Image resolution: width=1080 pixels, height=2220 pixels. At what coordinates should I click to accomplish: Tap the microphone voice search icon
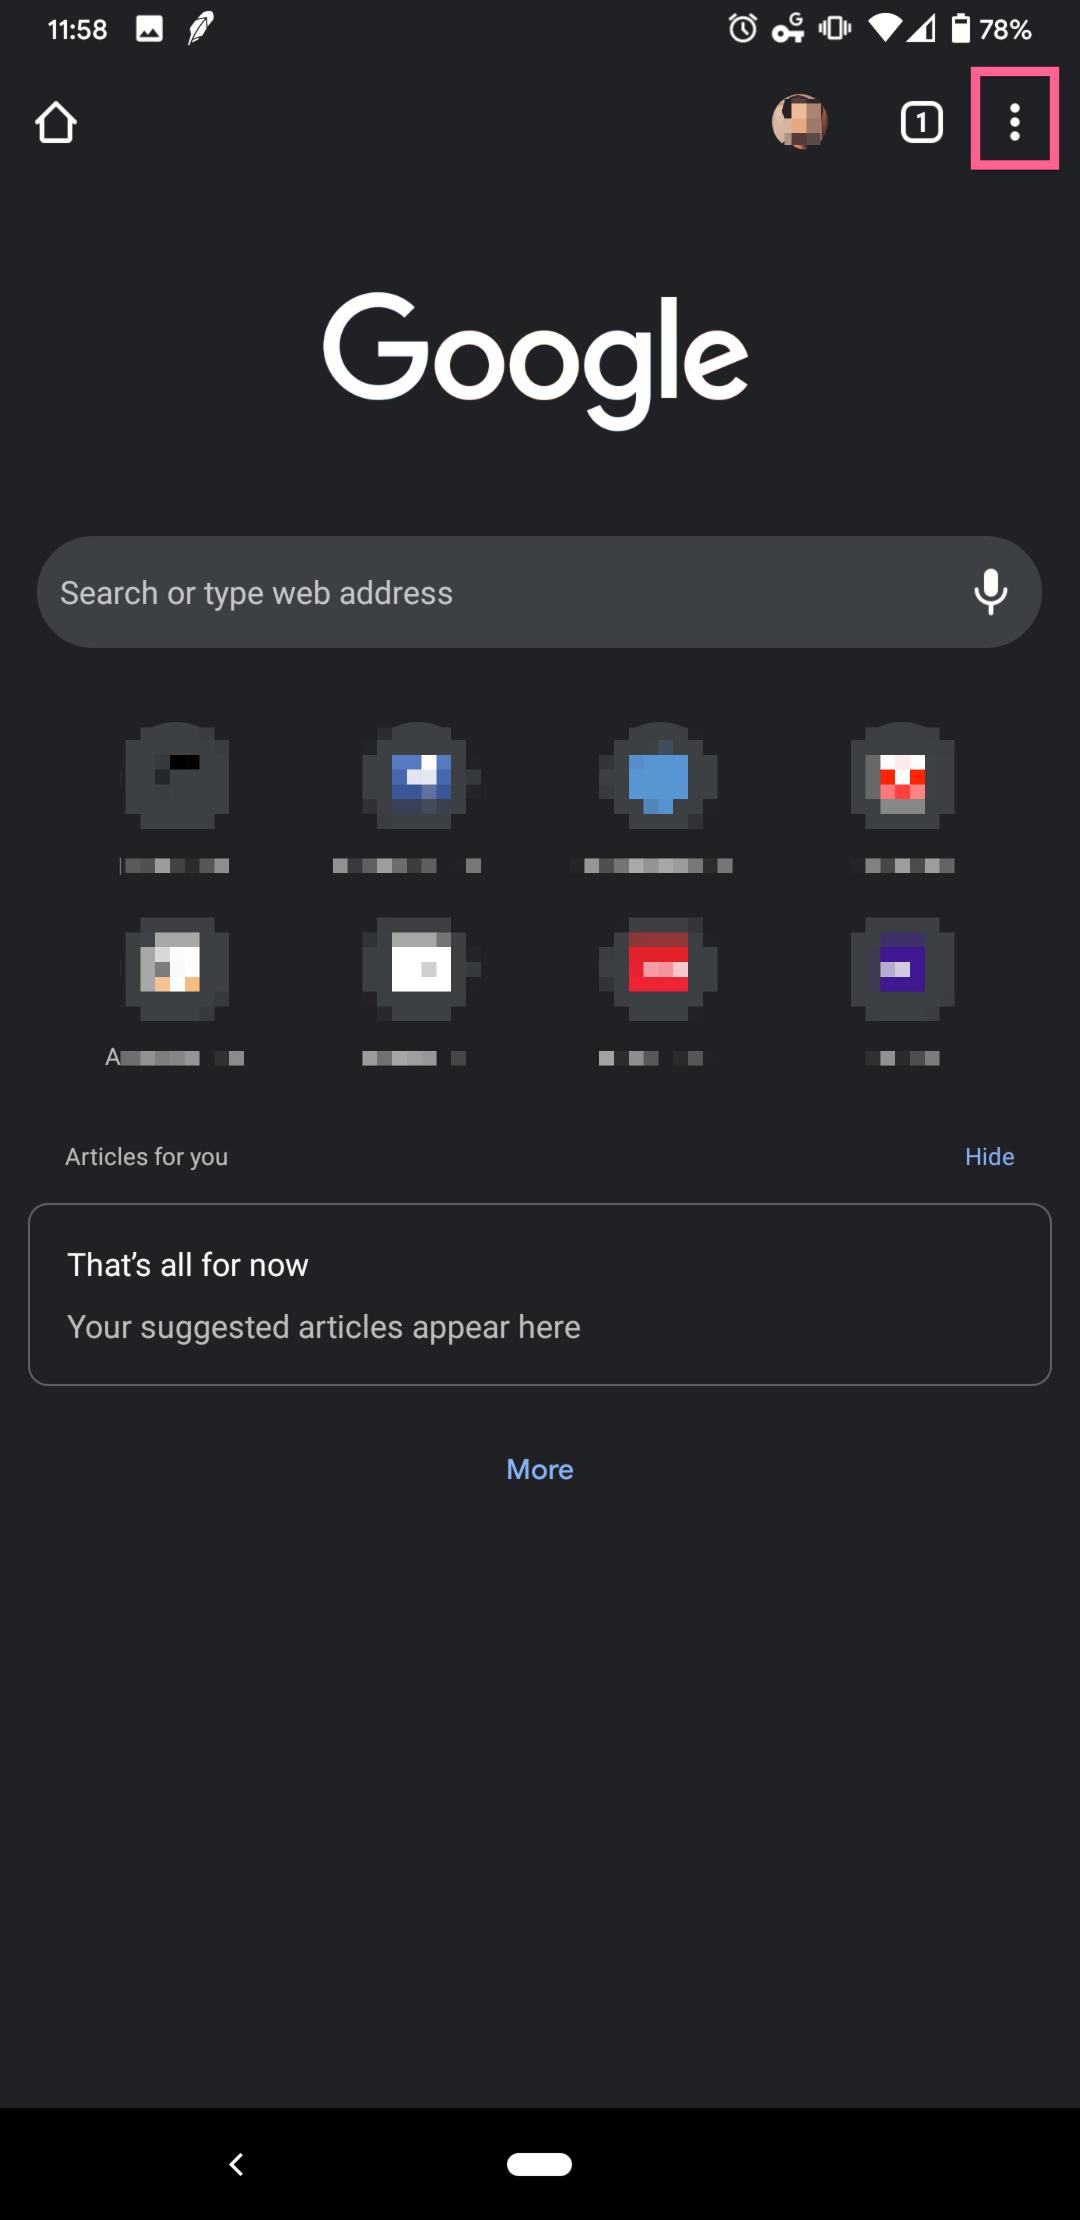pyautogui.click(x=990, y=592)
